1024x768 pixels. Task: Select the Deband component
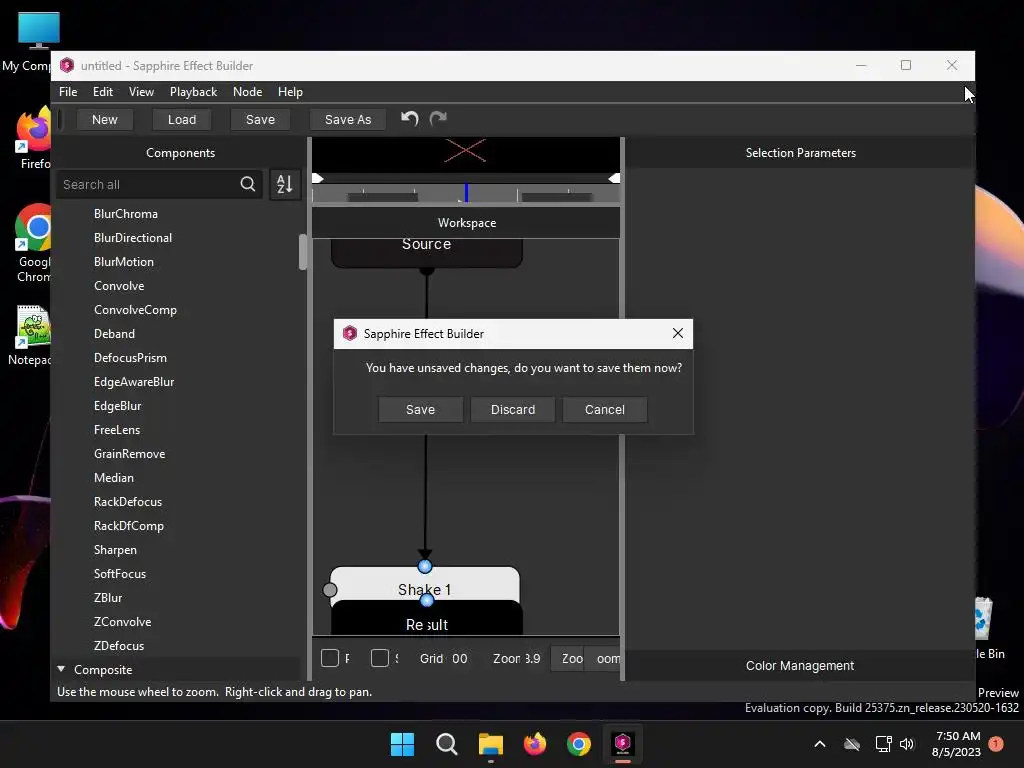[x=114, y=334]
